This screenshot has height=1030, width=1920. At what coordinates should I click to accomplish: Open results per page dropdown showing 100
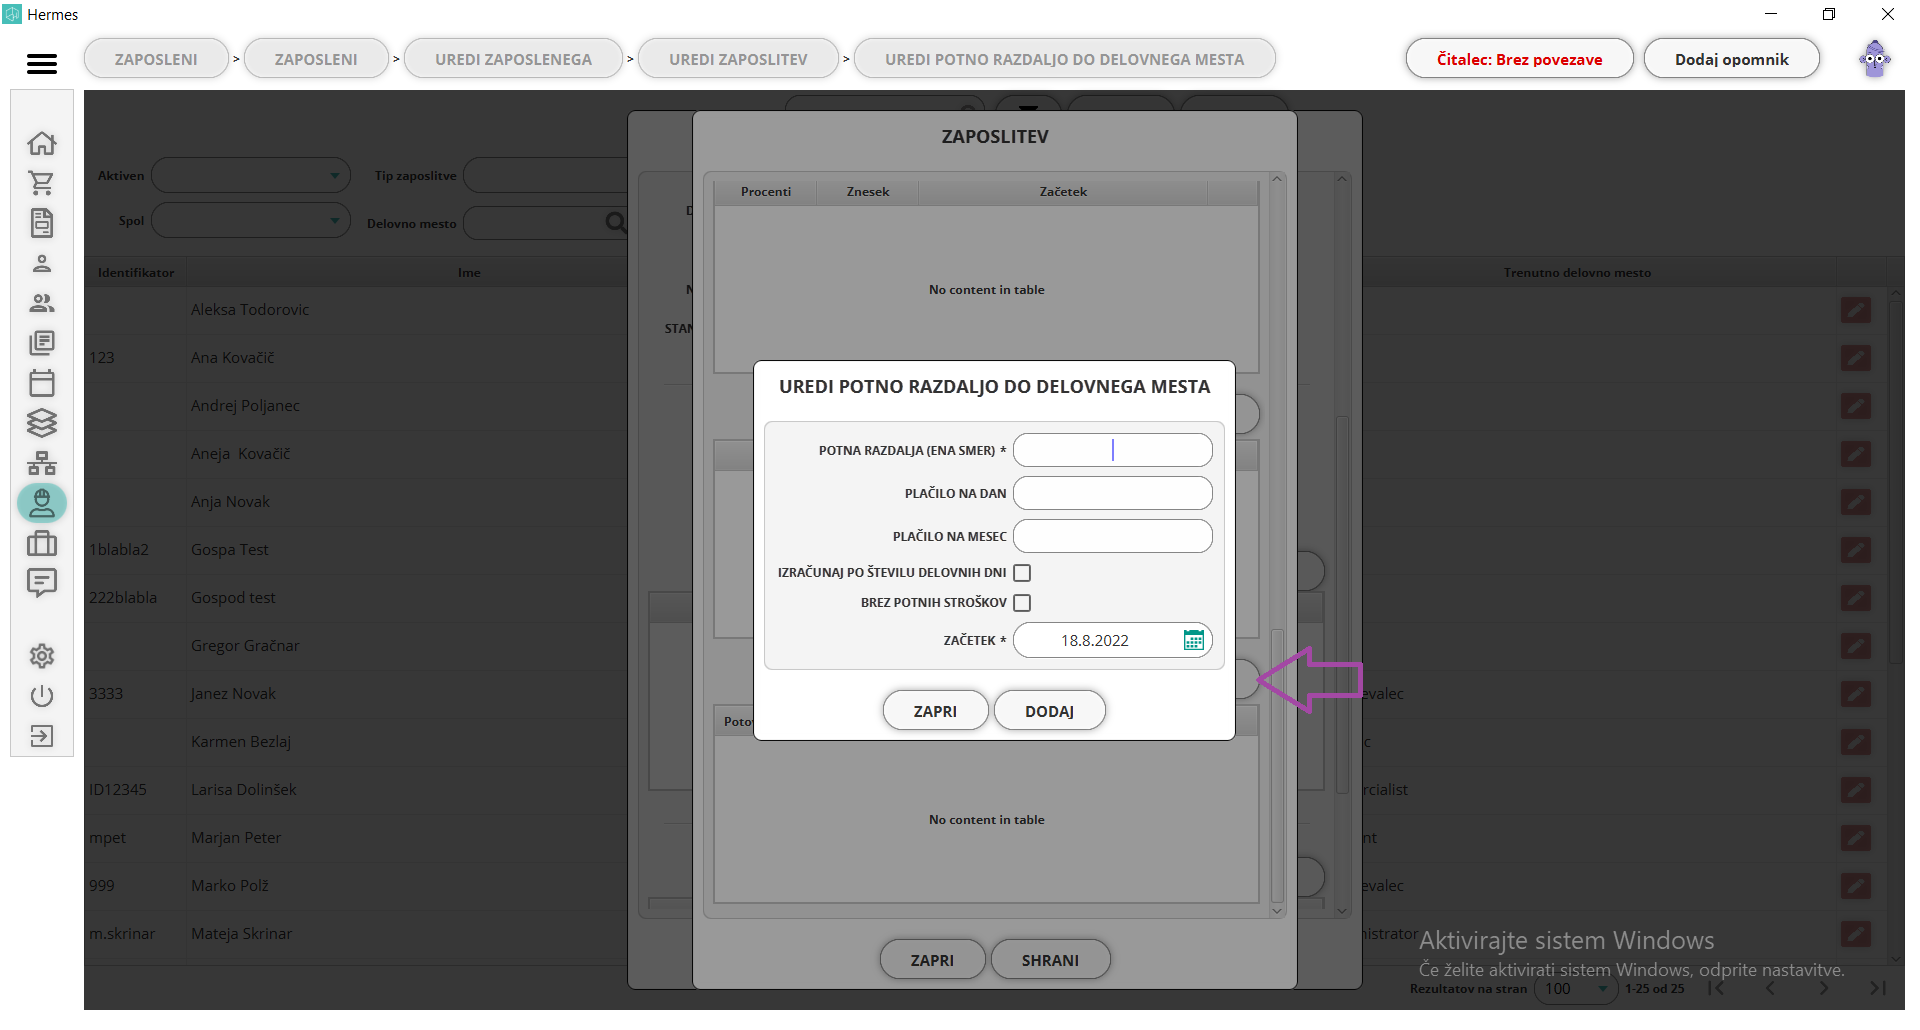(1576, 989)
